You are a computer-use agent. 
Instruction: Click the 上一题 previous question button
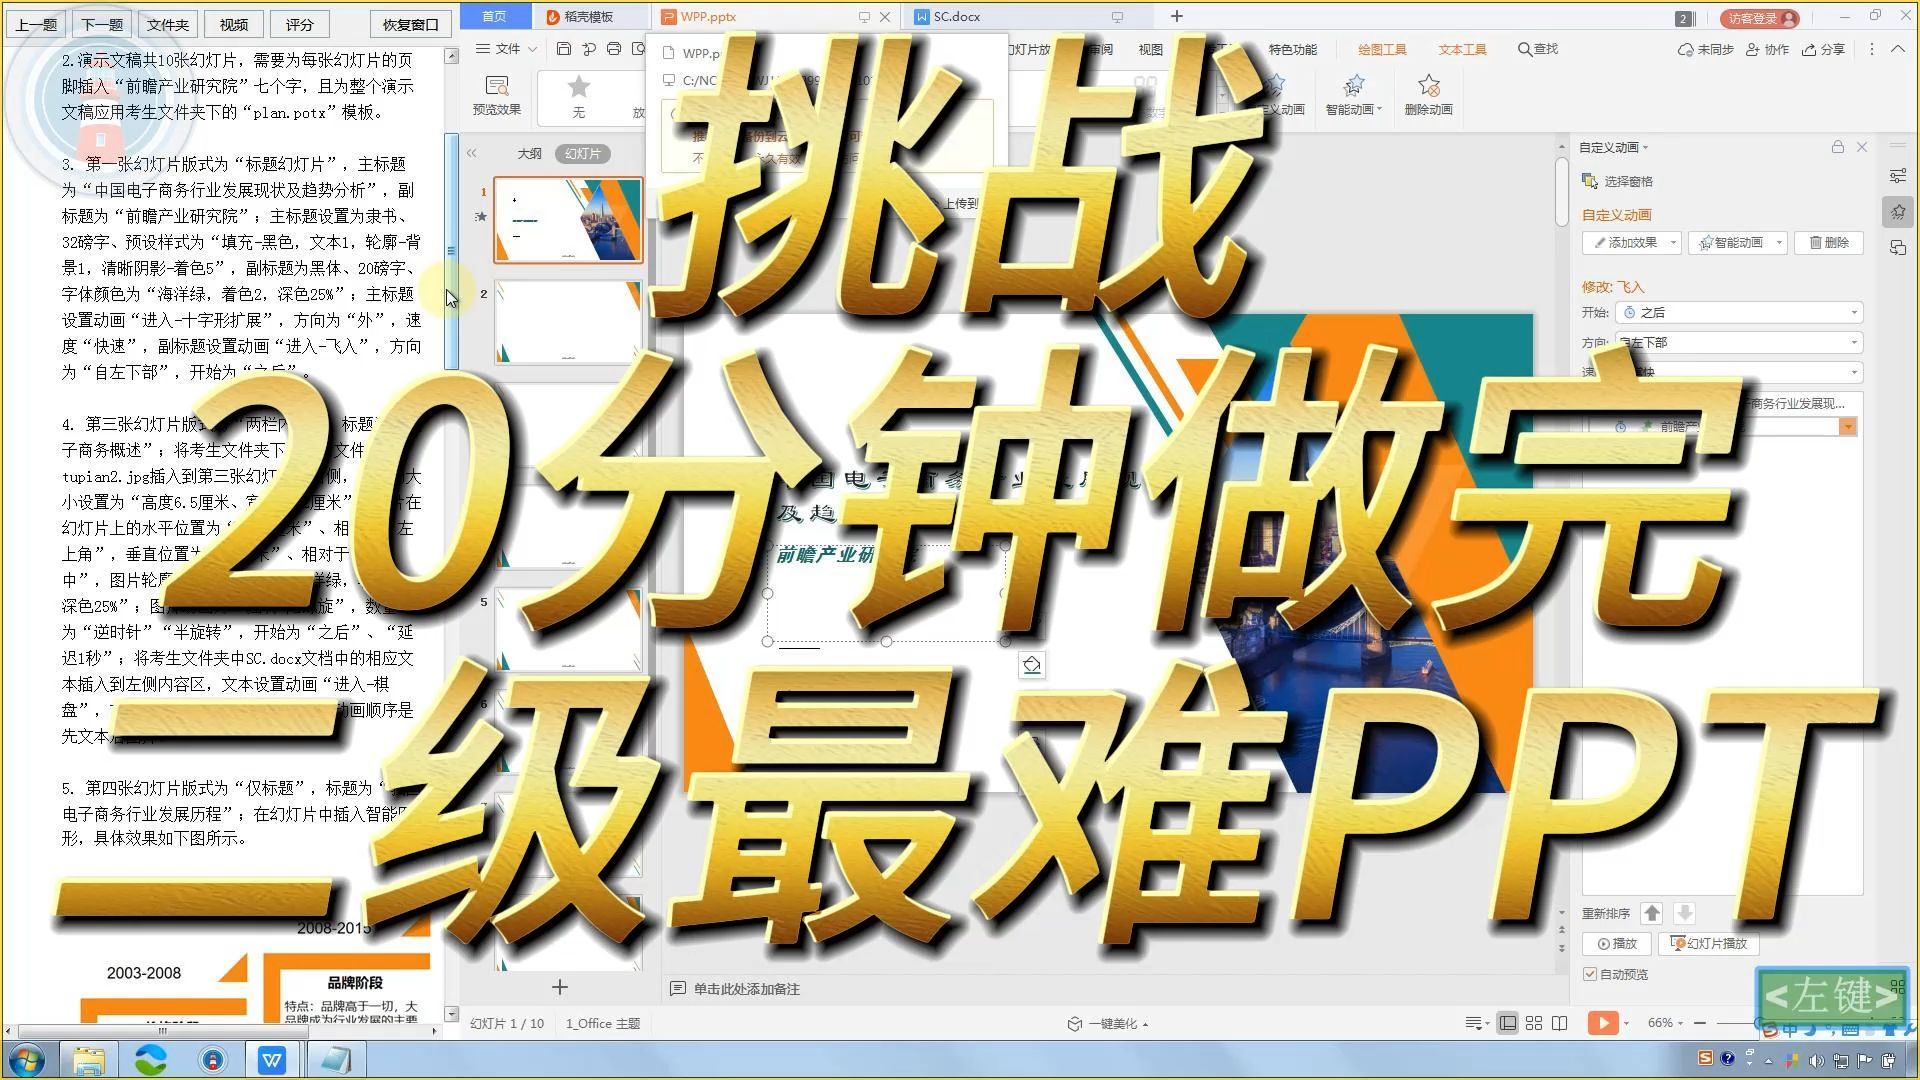click(36, 24)
